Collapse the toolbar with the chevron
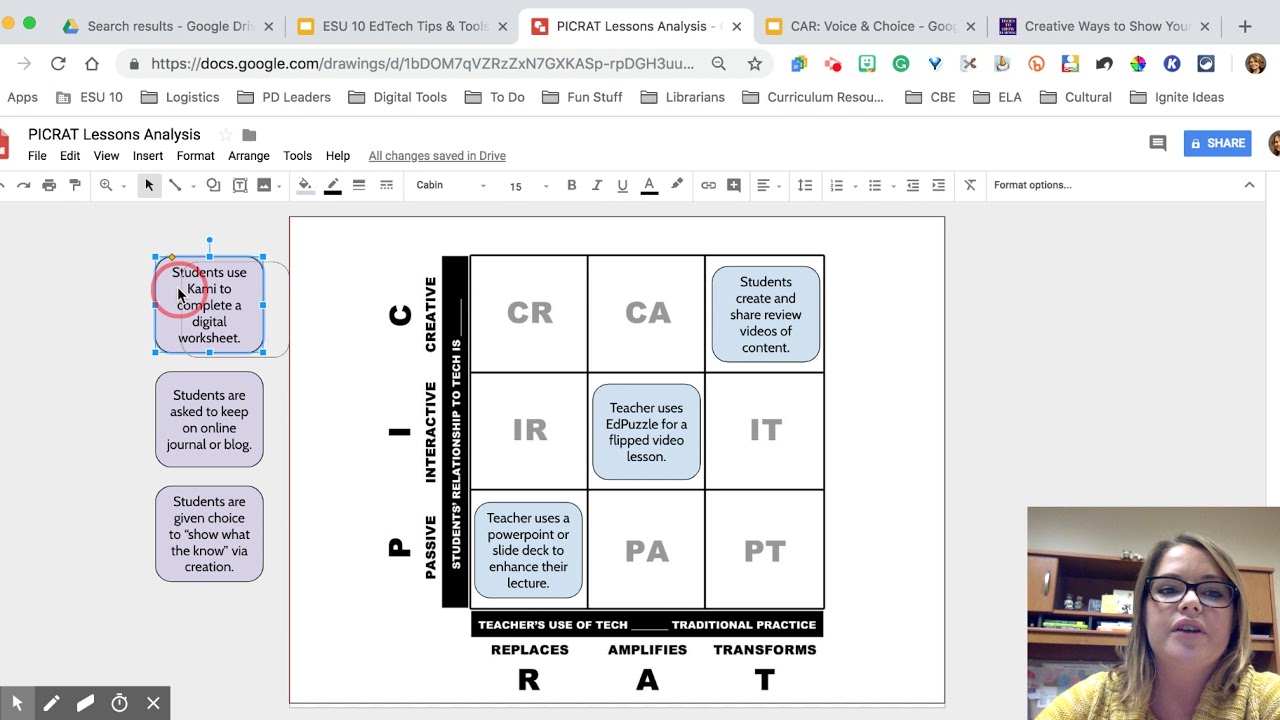Image resolution: width=1280 pixels, height=720 pixels. click(1249, 185)
